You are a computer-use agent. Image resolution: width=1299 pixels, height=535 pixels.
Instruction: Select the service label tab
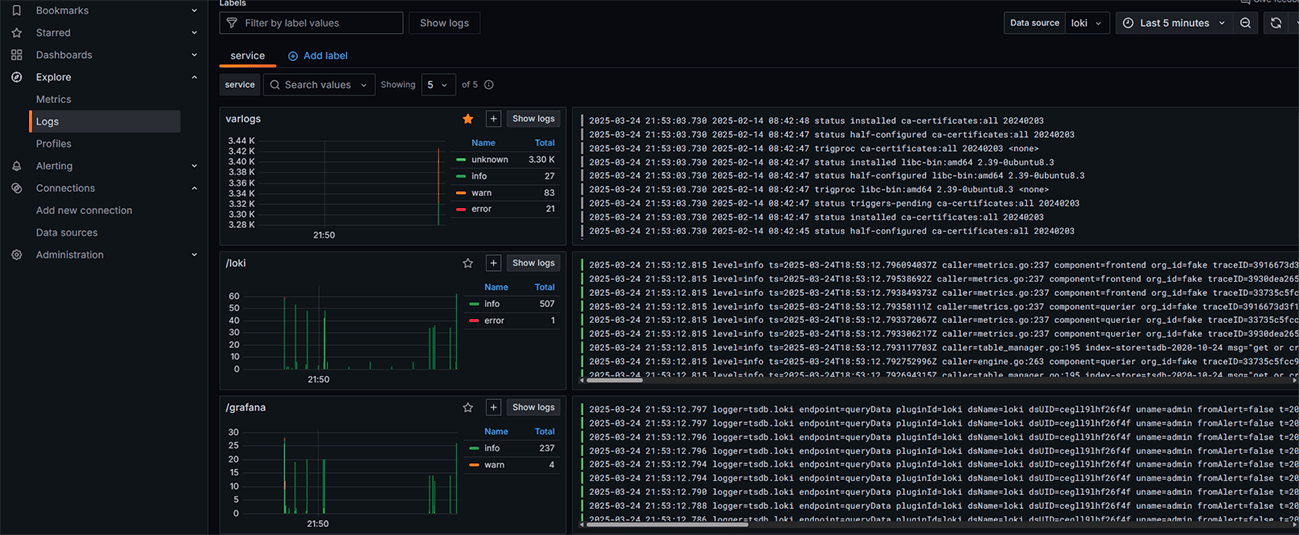click(x=248, y=56)
